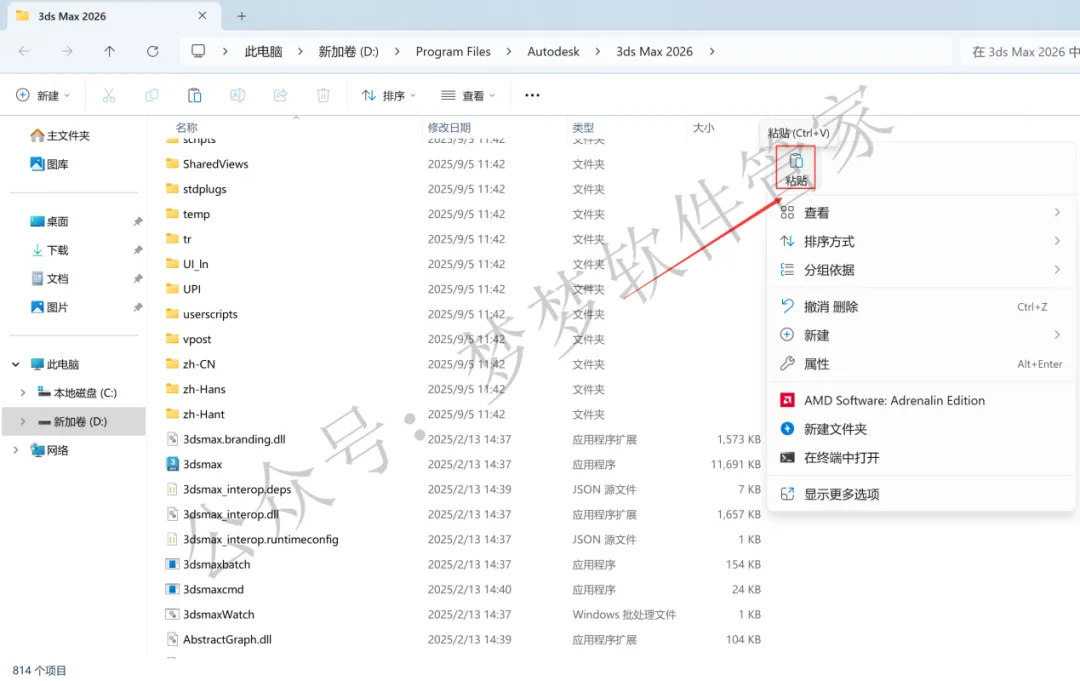Screen dimensions: 1080x681
Task: Open the 新建 dropdown in toolbar
Action: pos(43,95)
